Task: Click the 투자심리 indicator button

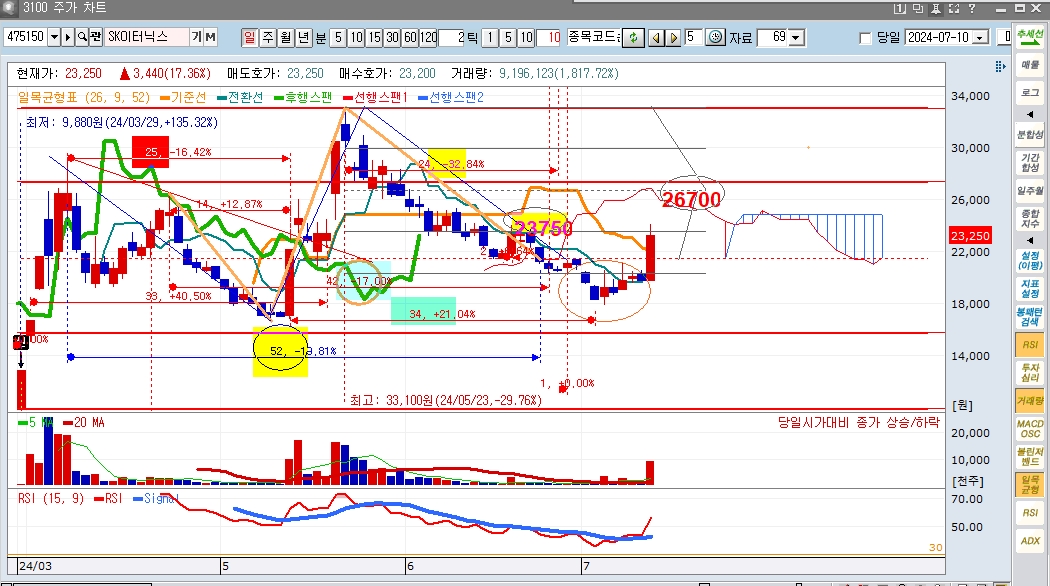Action: pyautogui.click(x=1030, y=373)
